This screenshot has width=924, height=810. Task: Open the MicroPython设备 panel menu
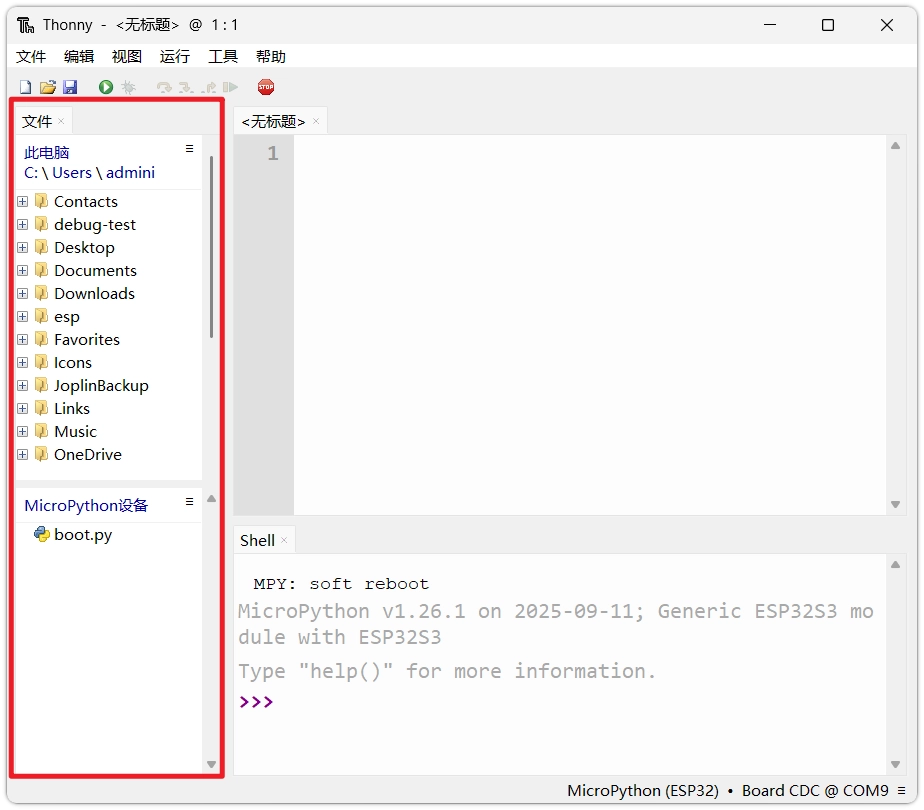pyautogui.click(x=189, y=502)
